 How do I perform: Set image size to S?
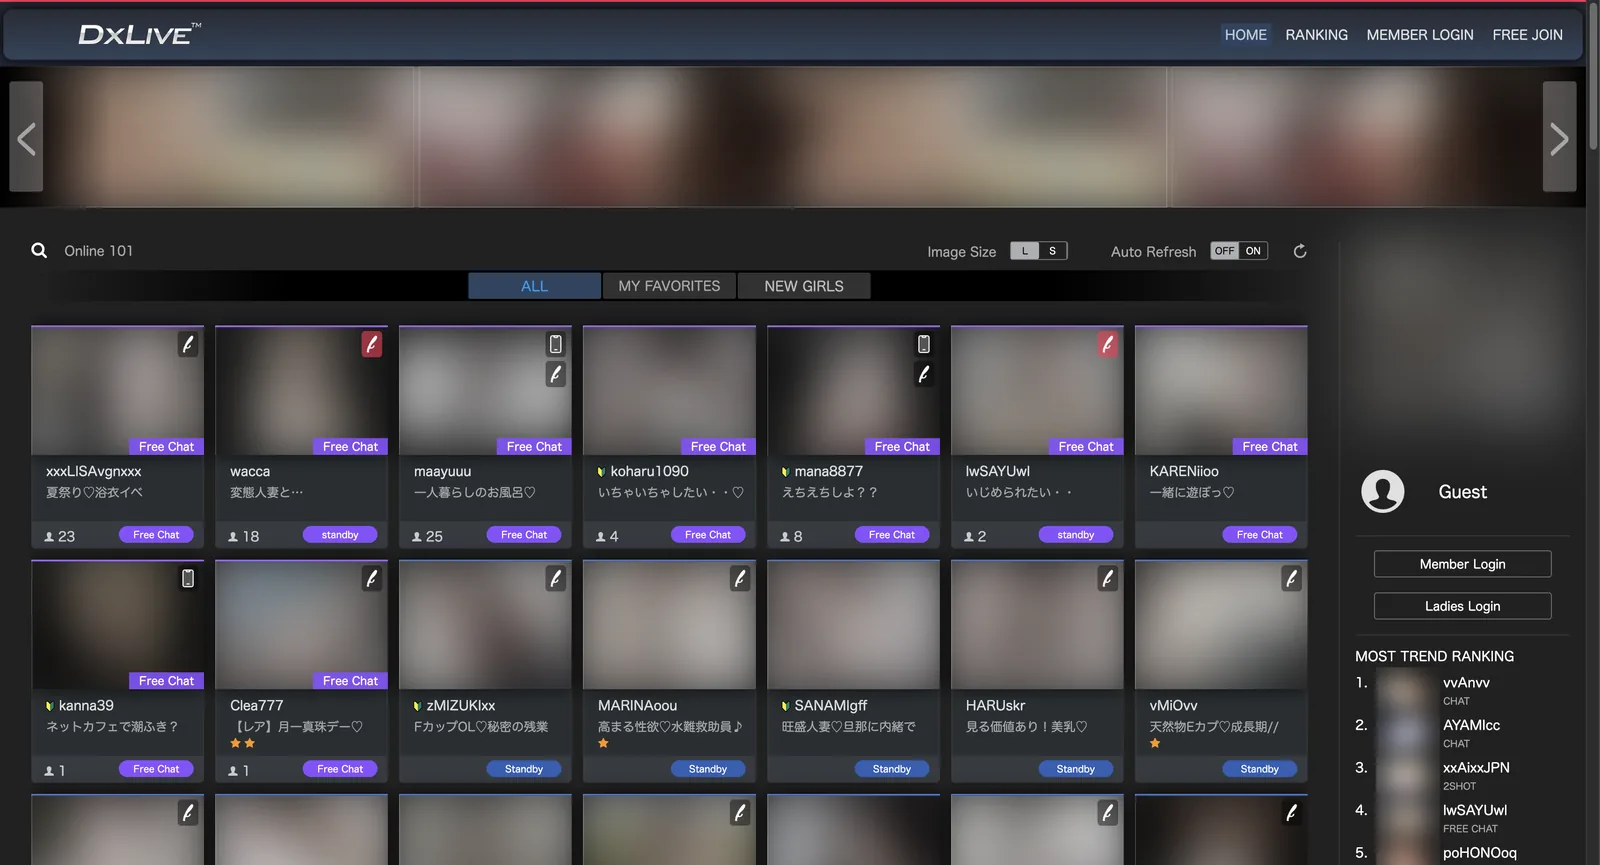(x=1052, y=251)
